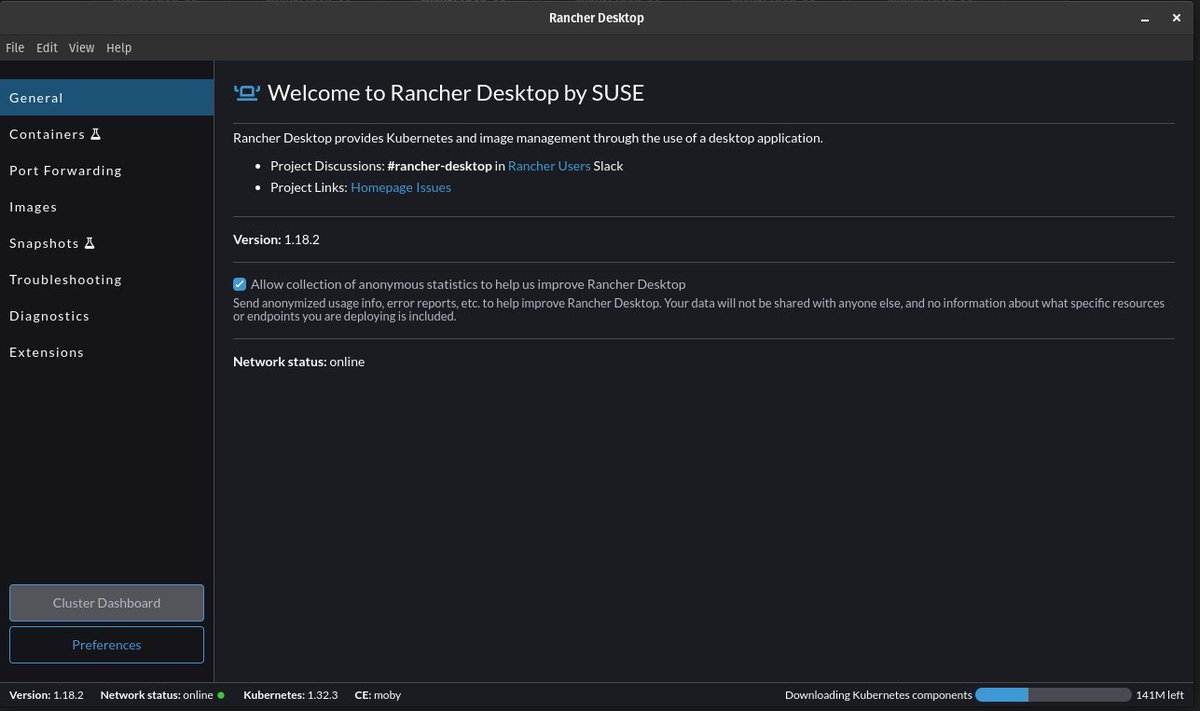
Task: Click the Kubernetes download progress bar
Action: pos(1053,695)
